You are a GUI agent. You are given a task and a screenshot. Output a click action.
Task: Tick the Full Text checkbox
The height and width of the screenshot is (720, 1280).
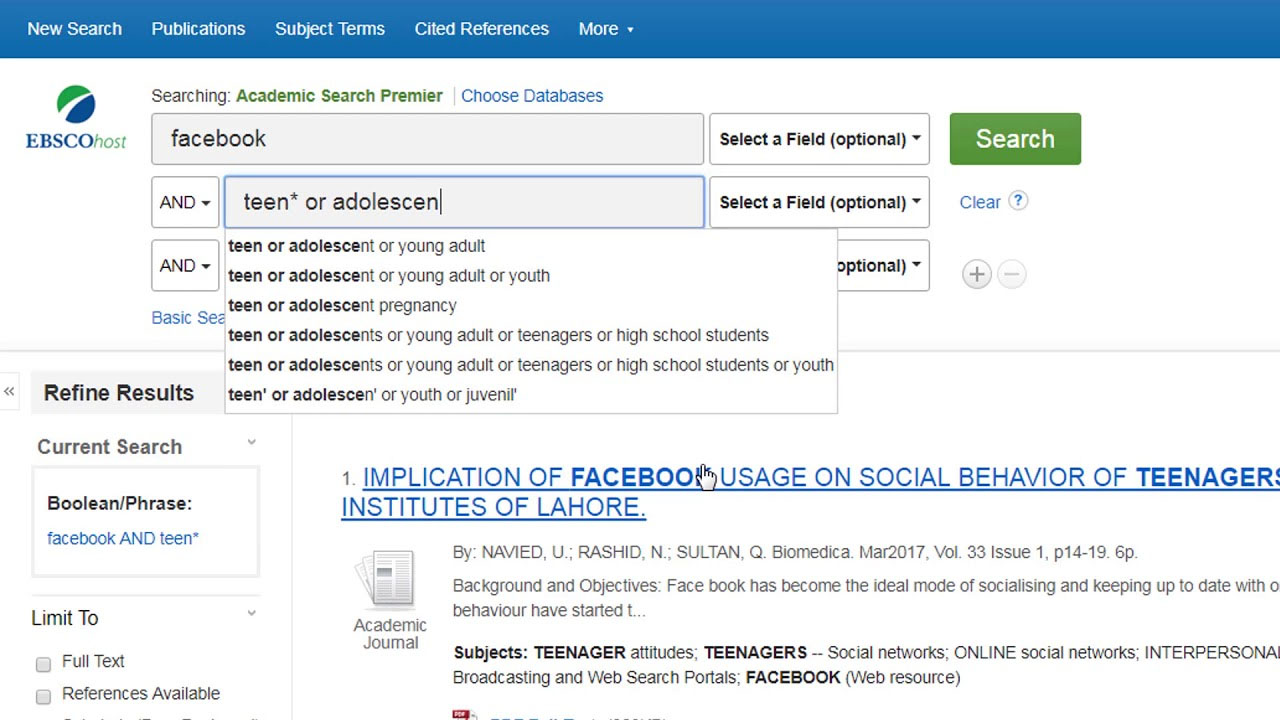point(43,664)
